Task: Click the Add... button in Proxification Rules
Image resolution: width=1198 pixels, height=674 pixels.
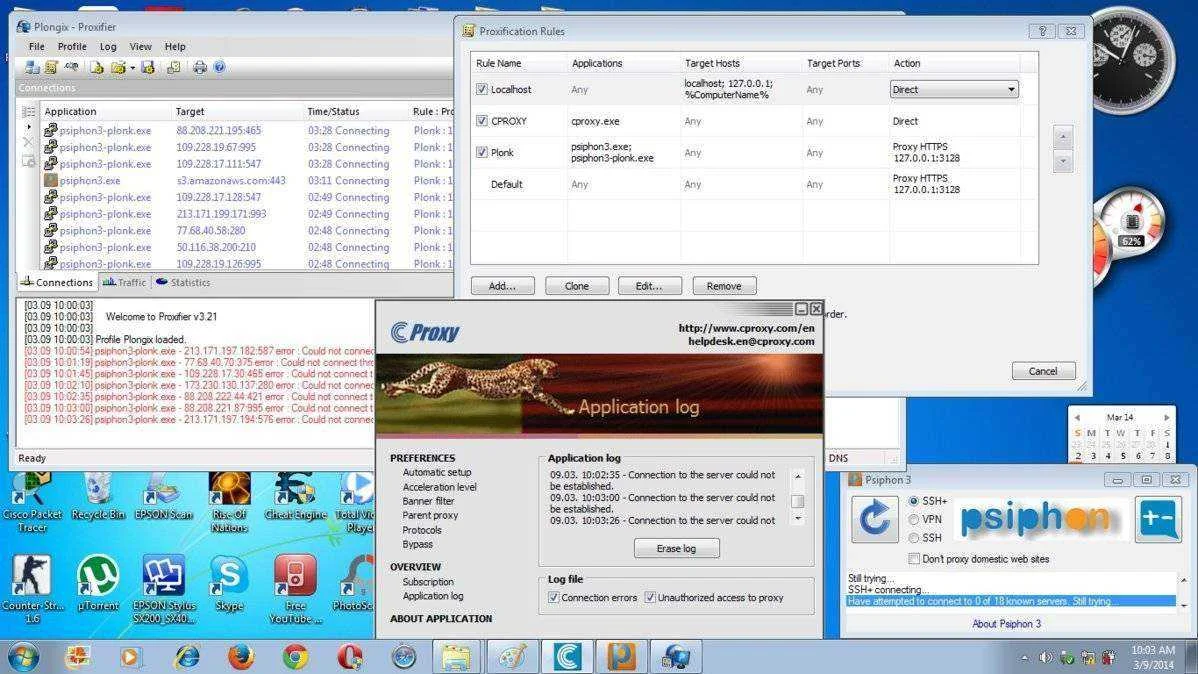Action: [501, 286]
